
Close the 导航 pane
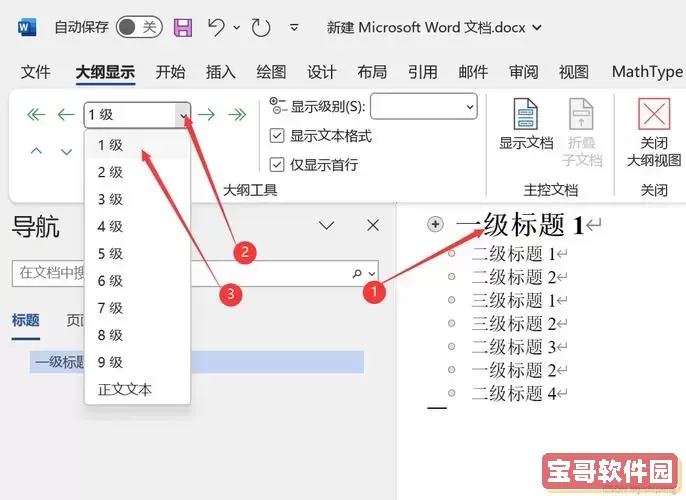(373, 226)
